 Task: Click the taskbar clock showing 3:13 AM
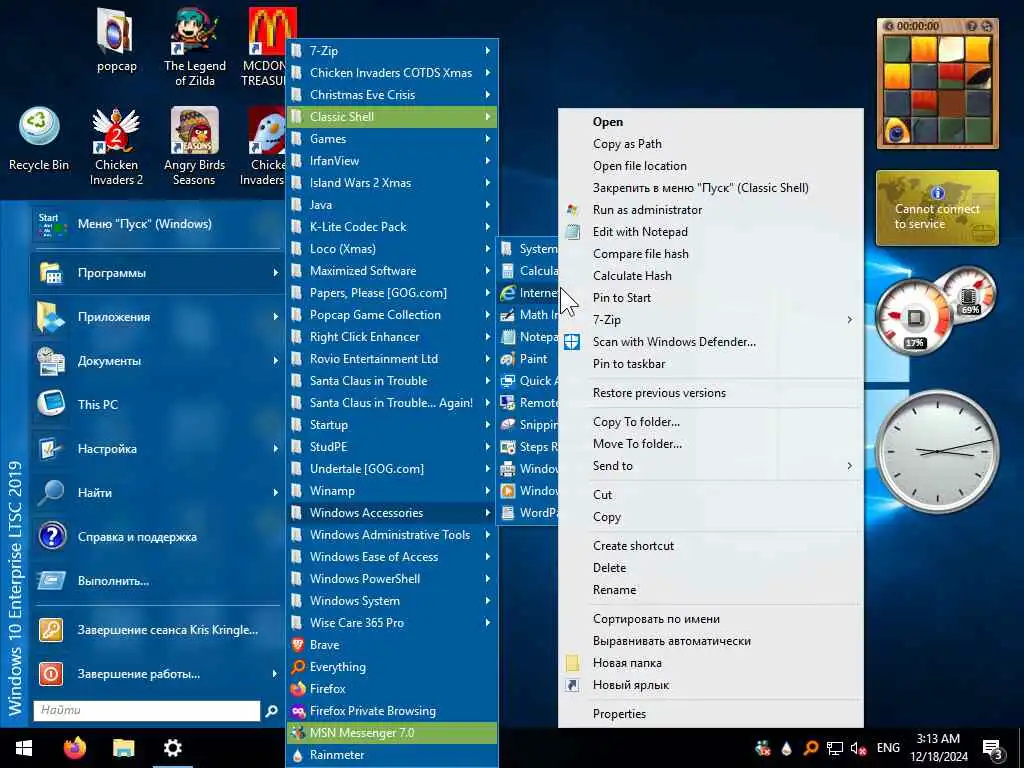938,748
